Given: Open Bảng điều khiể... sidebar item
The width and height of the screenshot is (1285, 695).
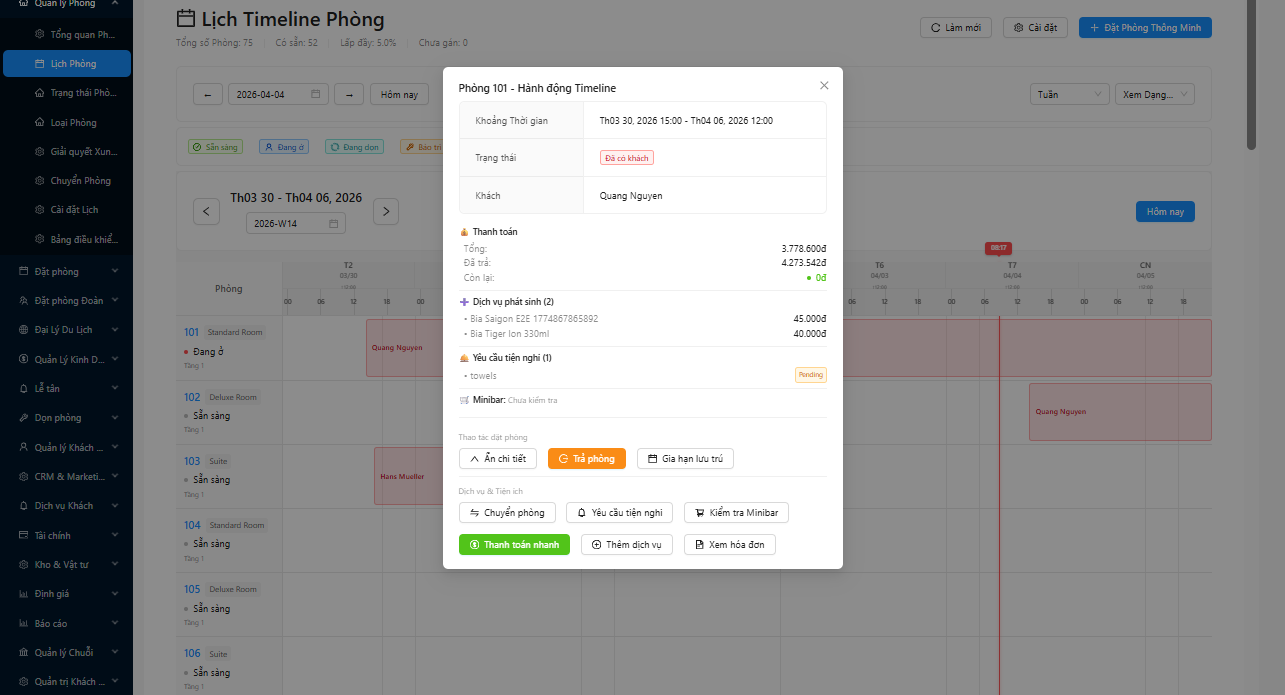Looking at the screenshot, I should tap(67, 239).
